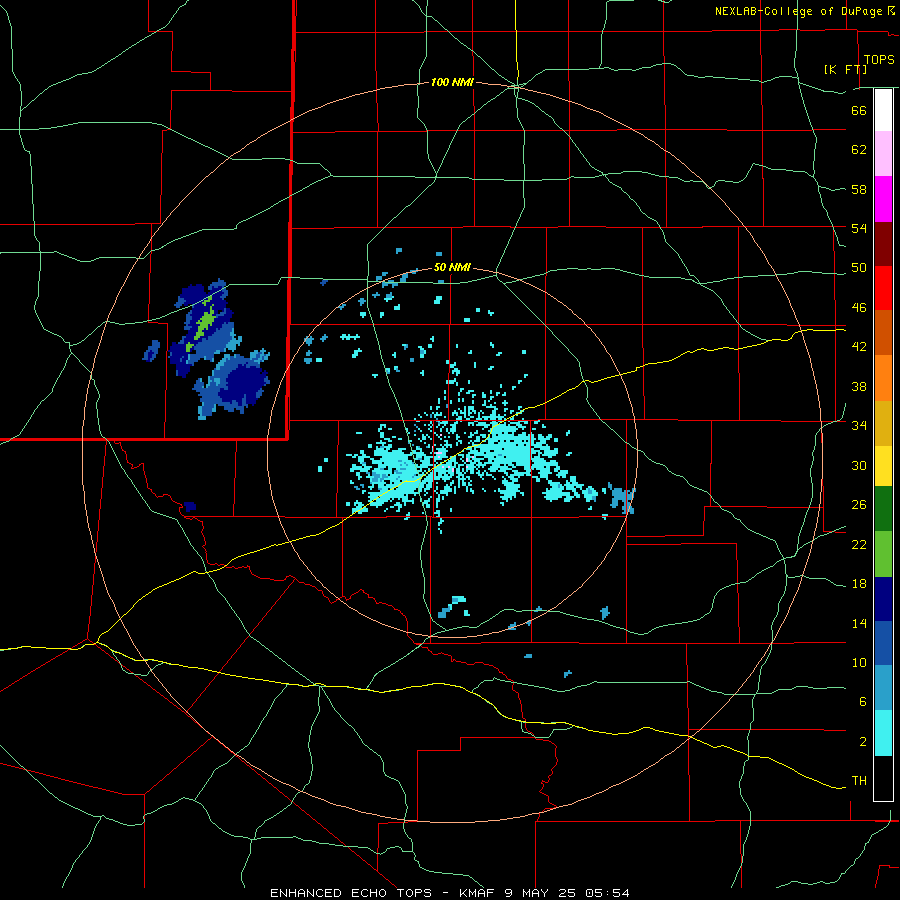Click the gold 34 K FT legend swatch
900x900 pixels.
[x=883, y=423]
